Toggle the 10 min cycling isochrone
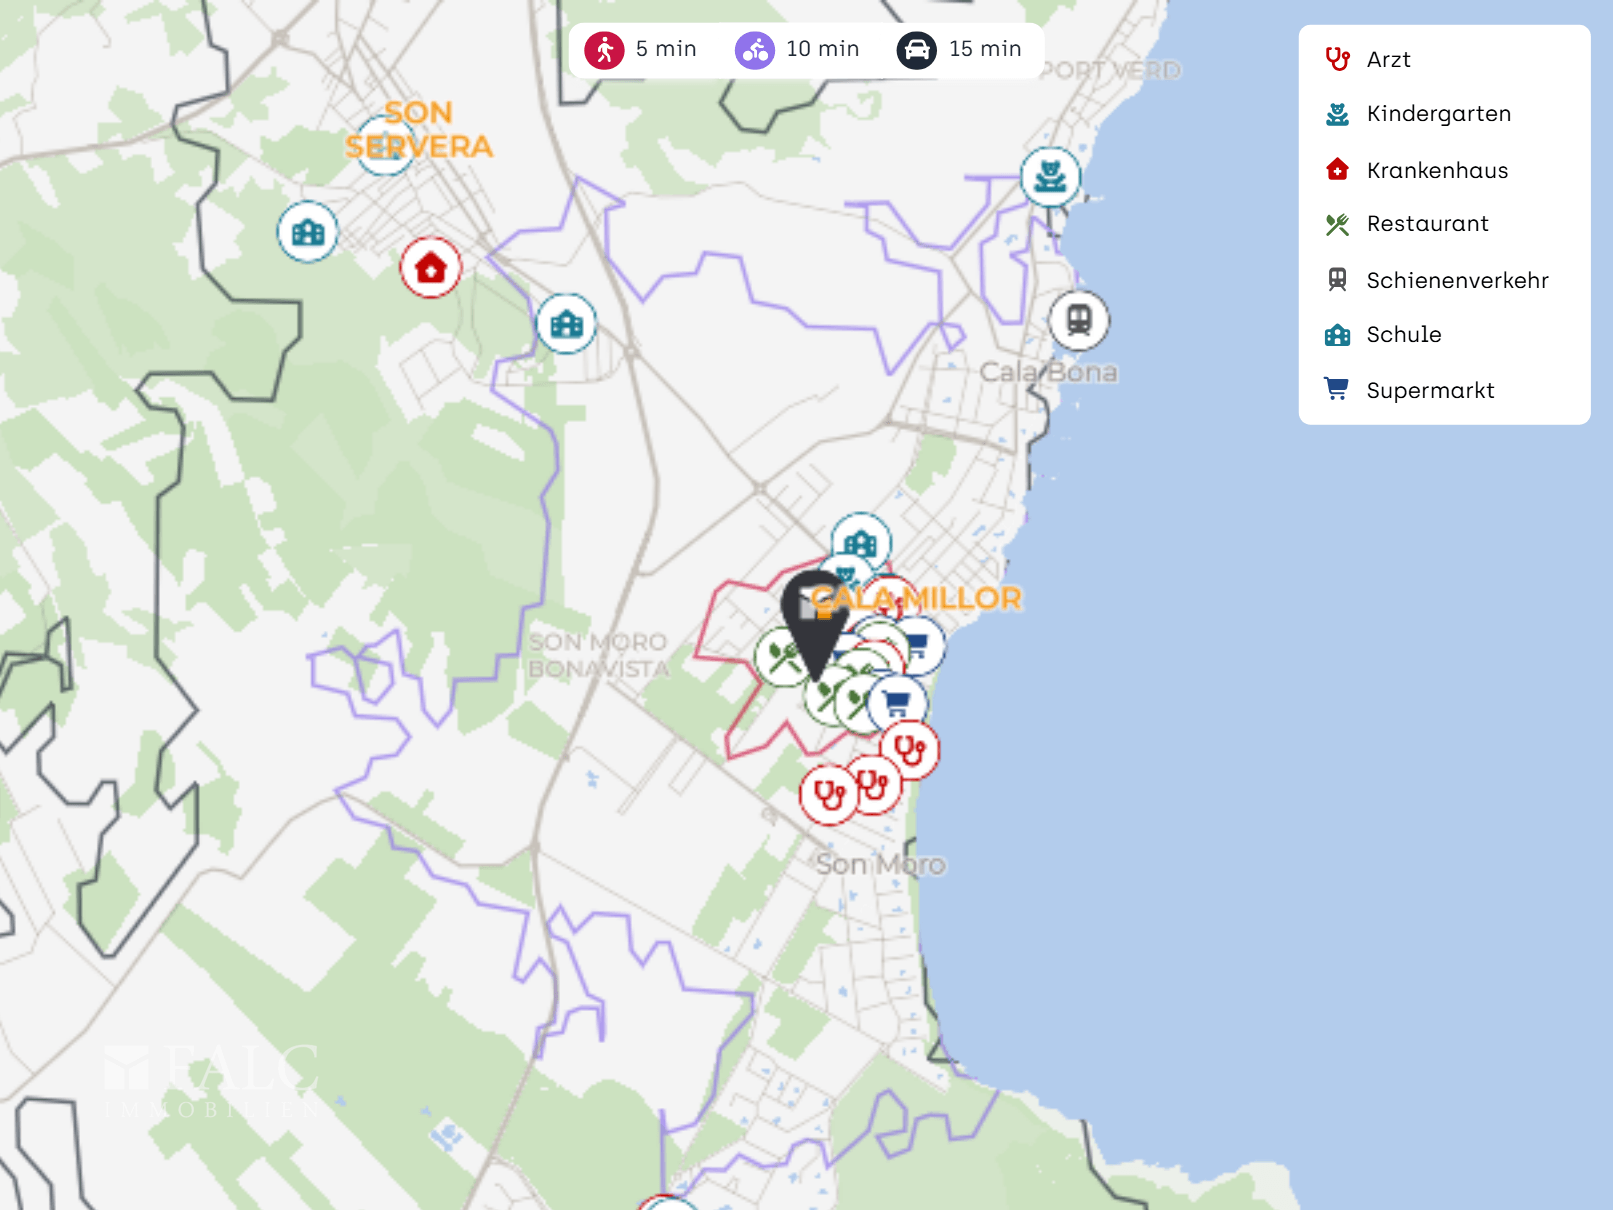 coord(797,49)
